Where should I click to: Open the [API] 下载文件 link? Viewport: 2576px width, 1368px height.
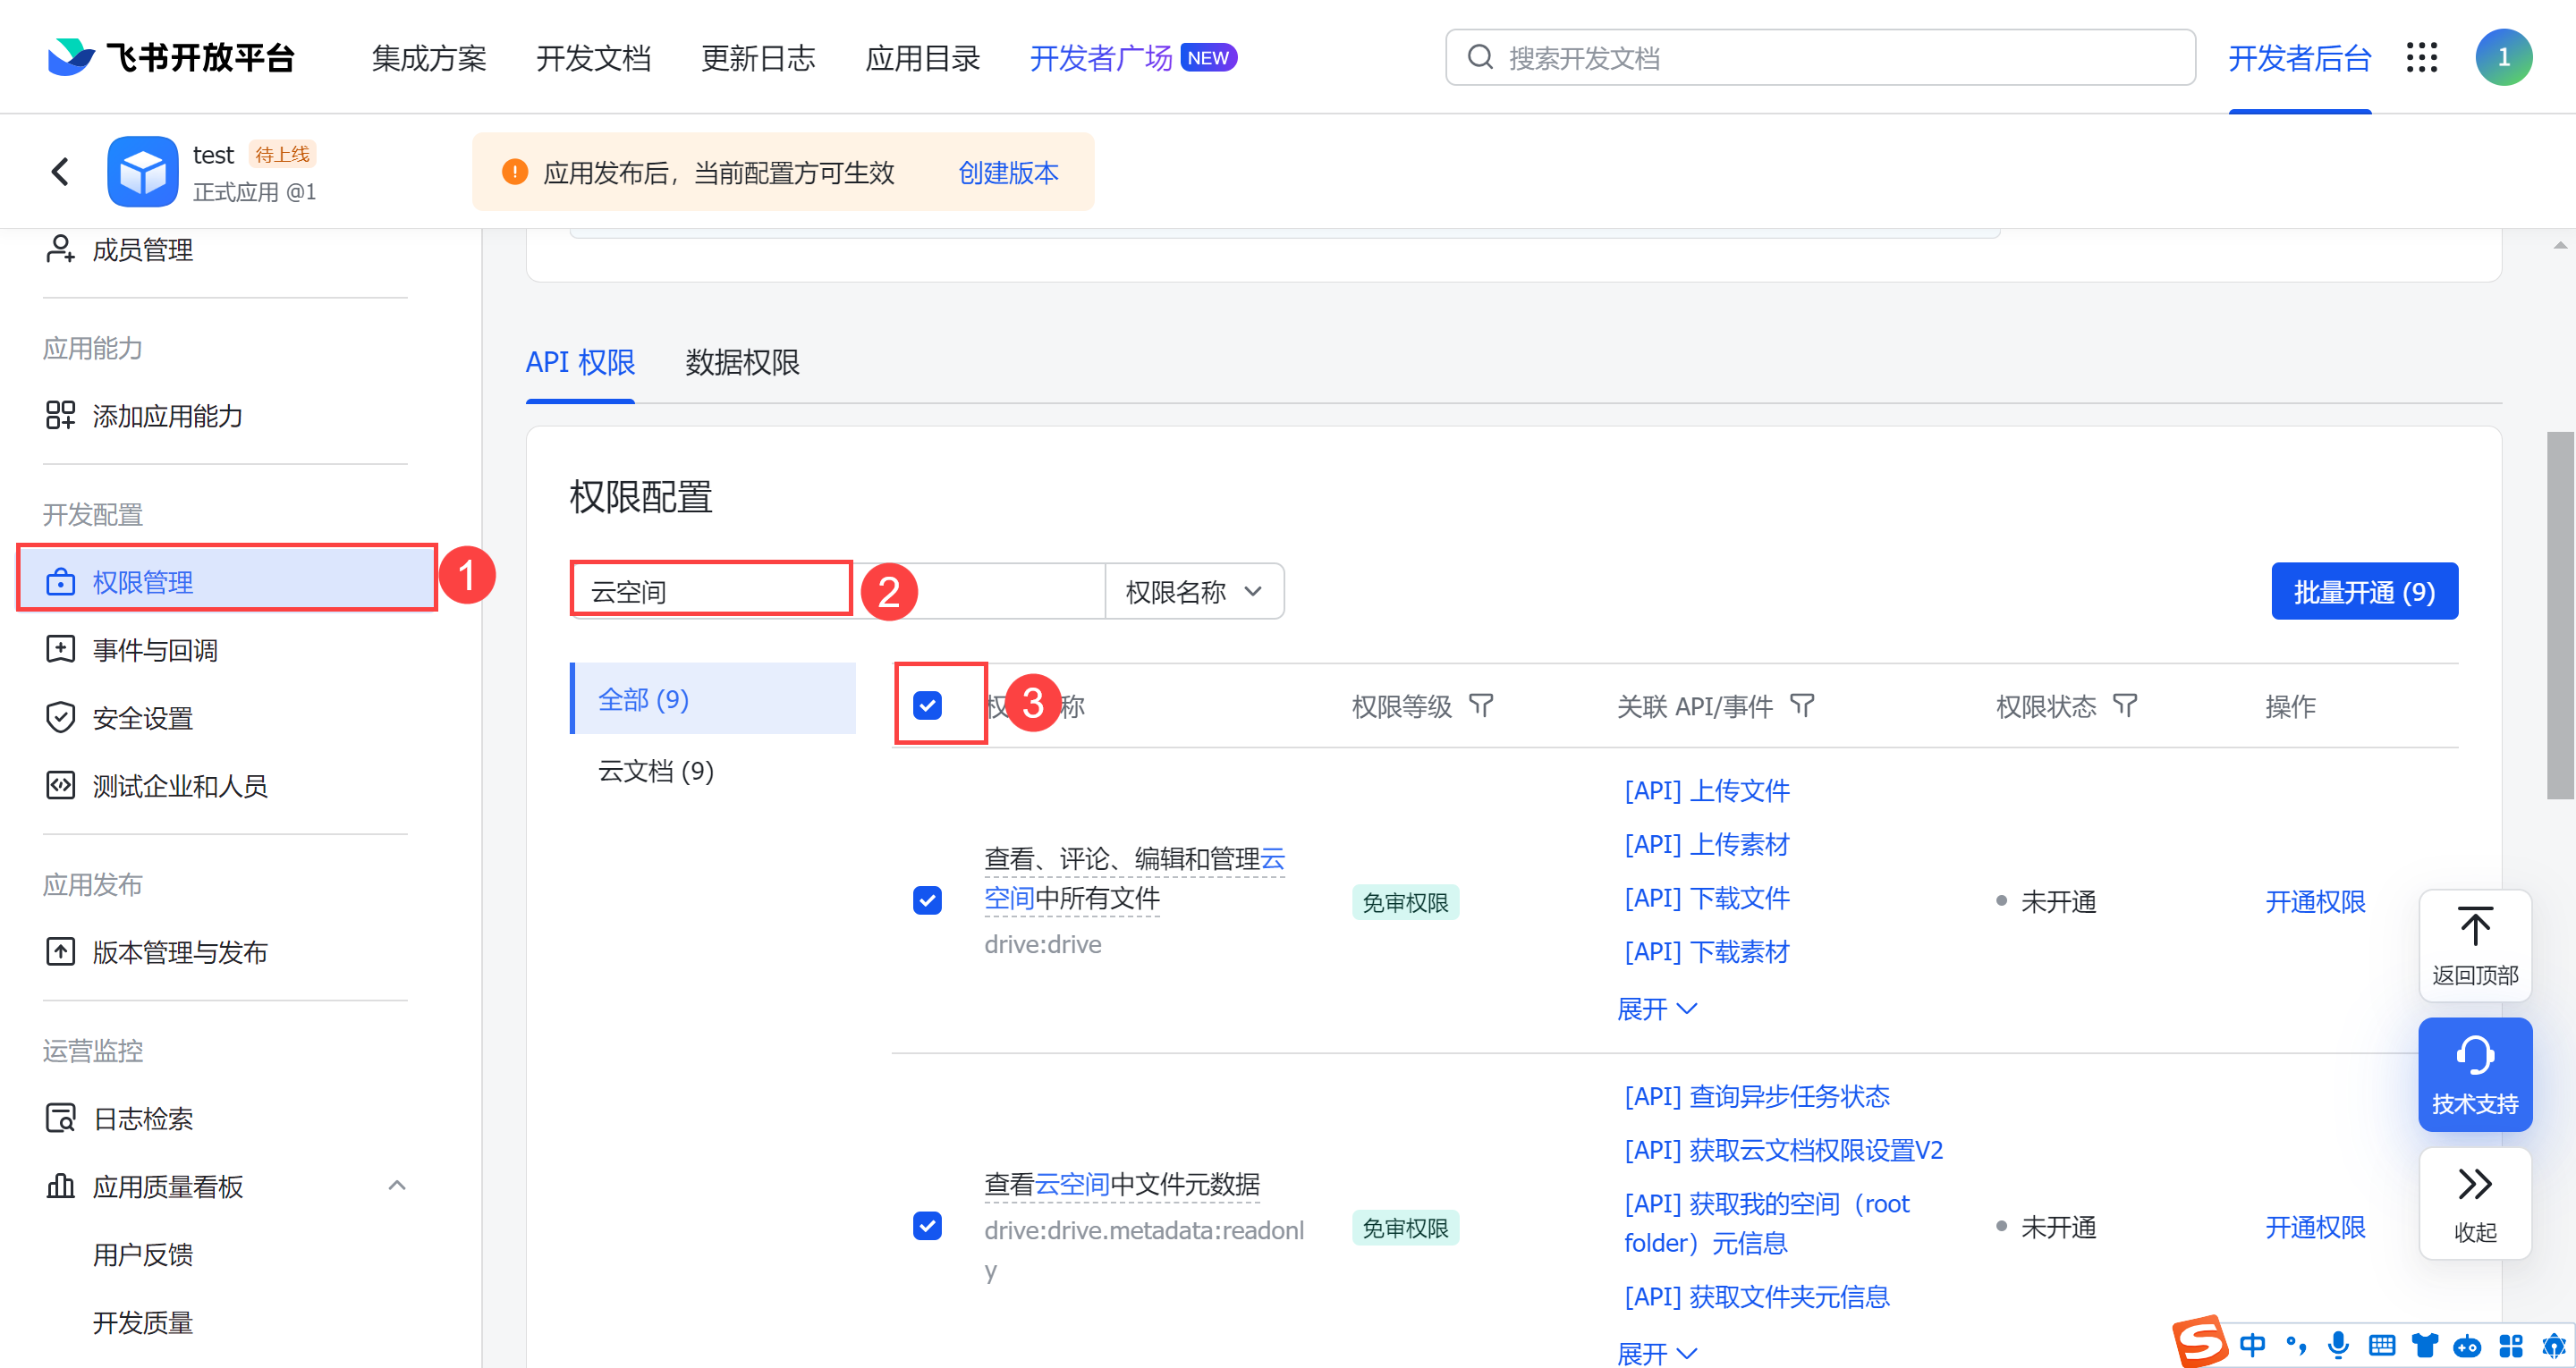pos(1706,897)
